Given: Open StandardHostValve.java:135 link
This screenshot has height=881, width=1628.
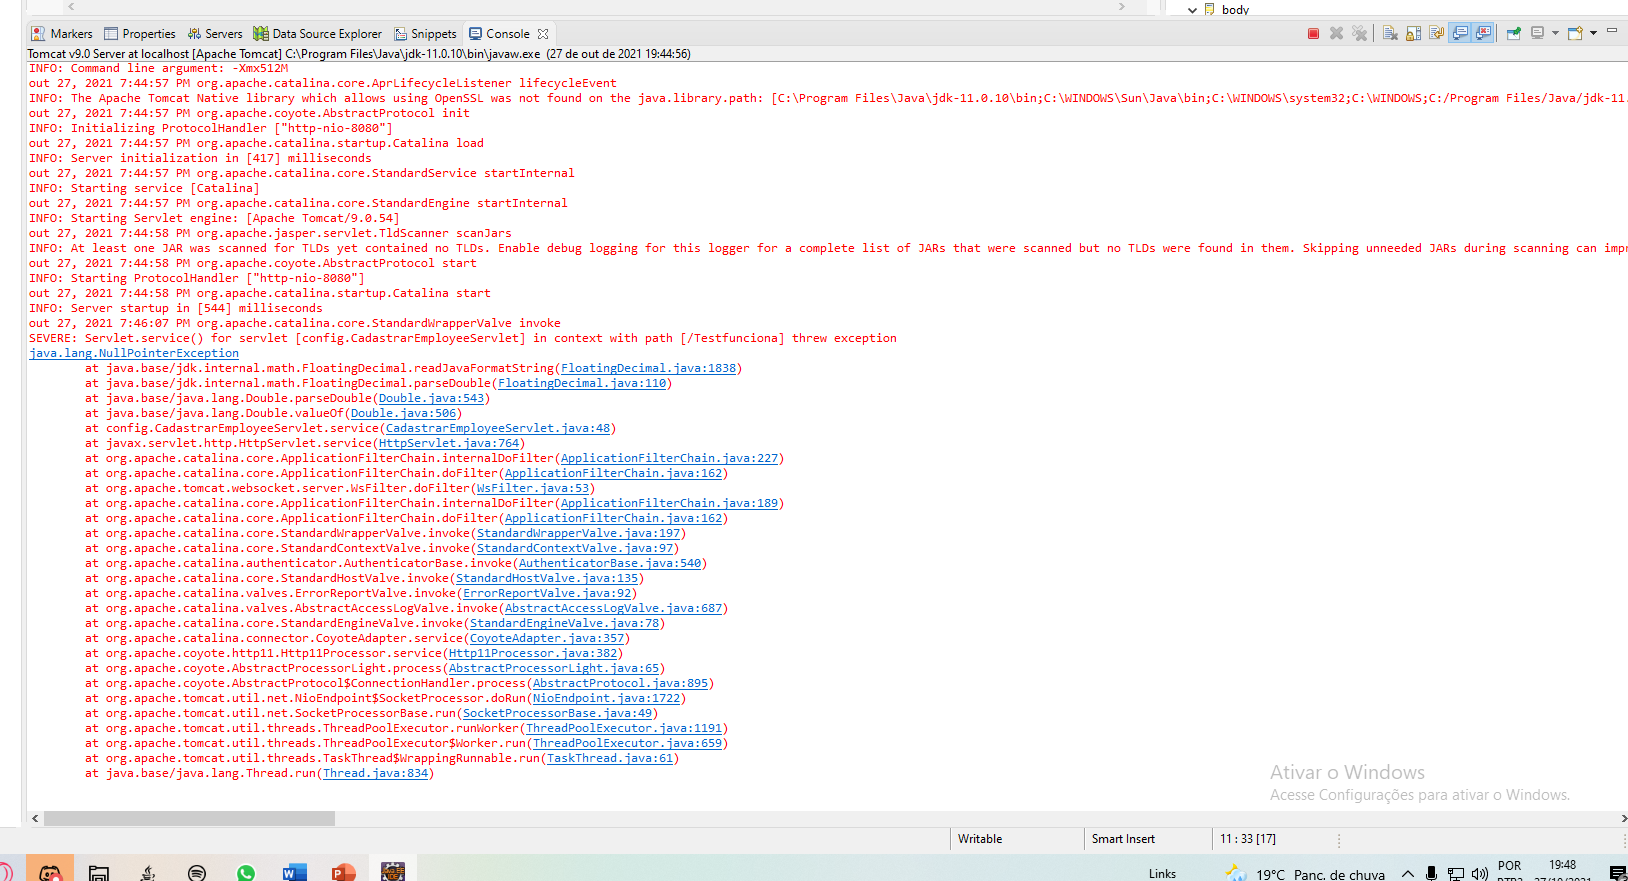Looking at the screenshot, I should (x=547, y=578).
